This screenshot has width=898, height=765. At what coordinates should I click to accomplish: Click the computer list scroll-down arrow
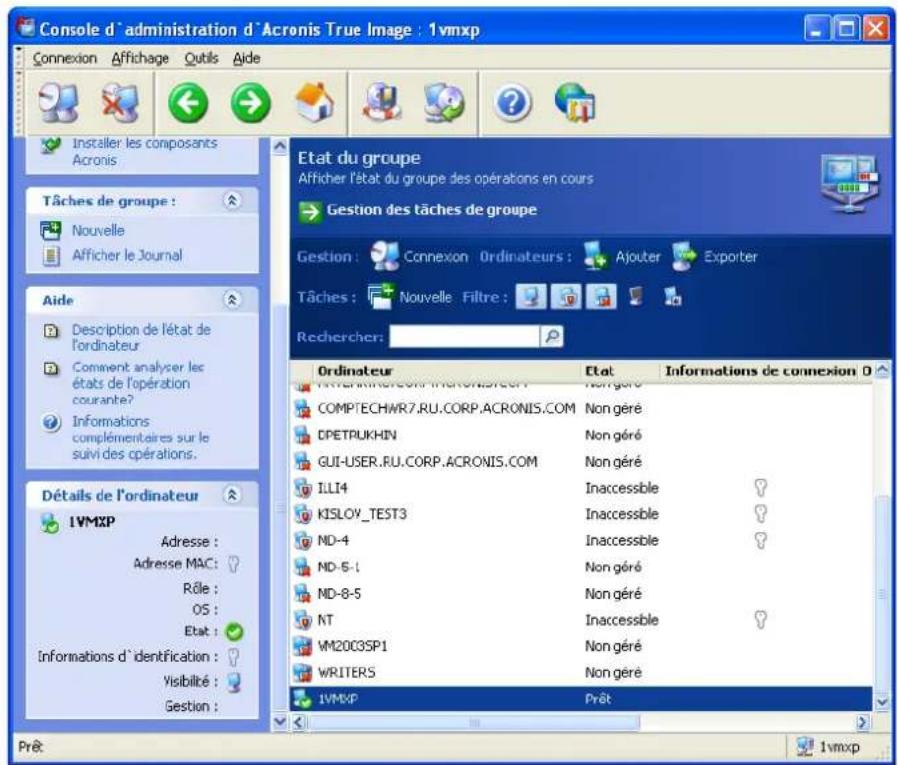tap(883, 701)
